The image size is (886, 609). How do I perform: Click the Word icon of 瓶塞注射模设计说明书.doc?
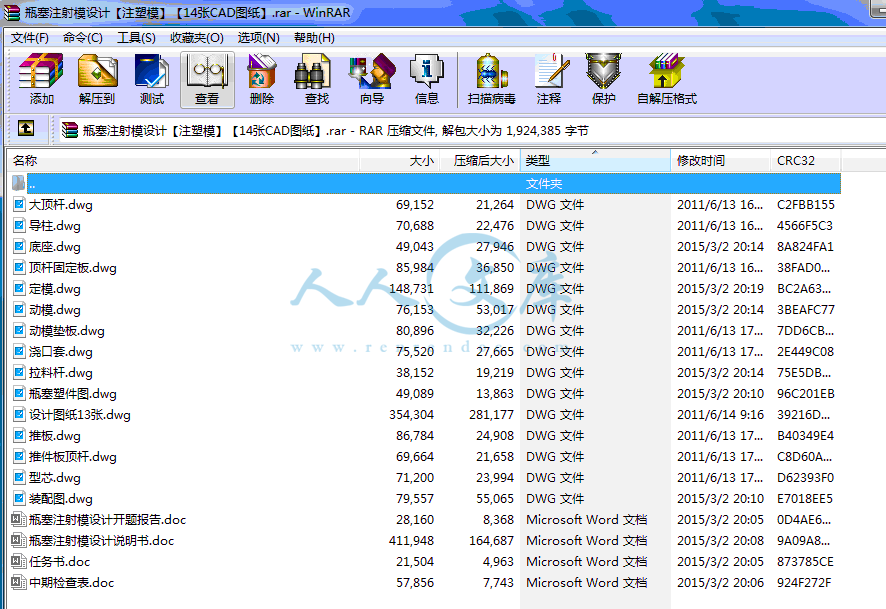click(19, 541)
